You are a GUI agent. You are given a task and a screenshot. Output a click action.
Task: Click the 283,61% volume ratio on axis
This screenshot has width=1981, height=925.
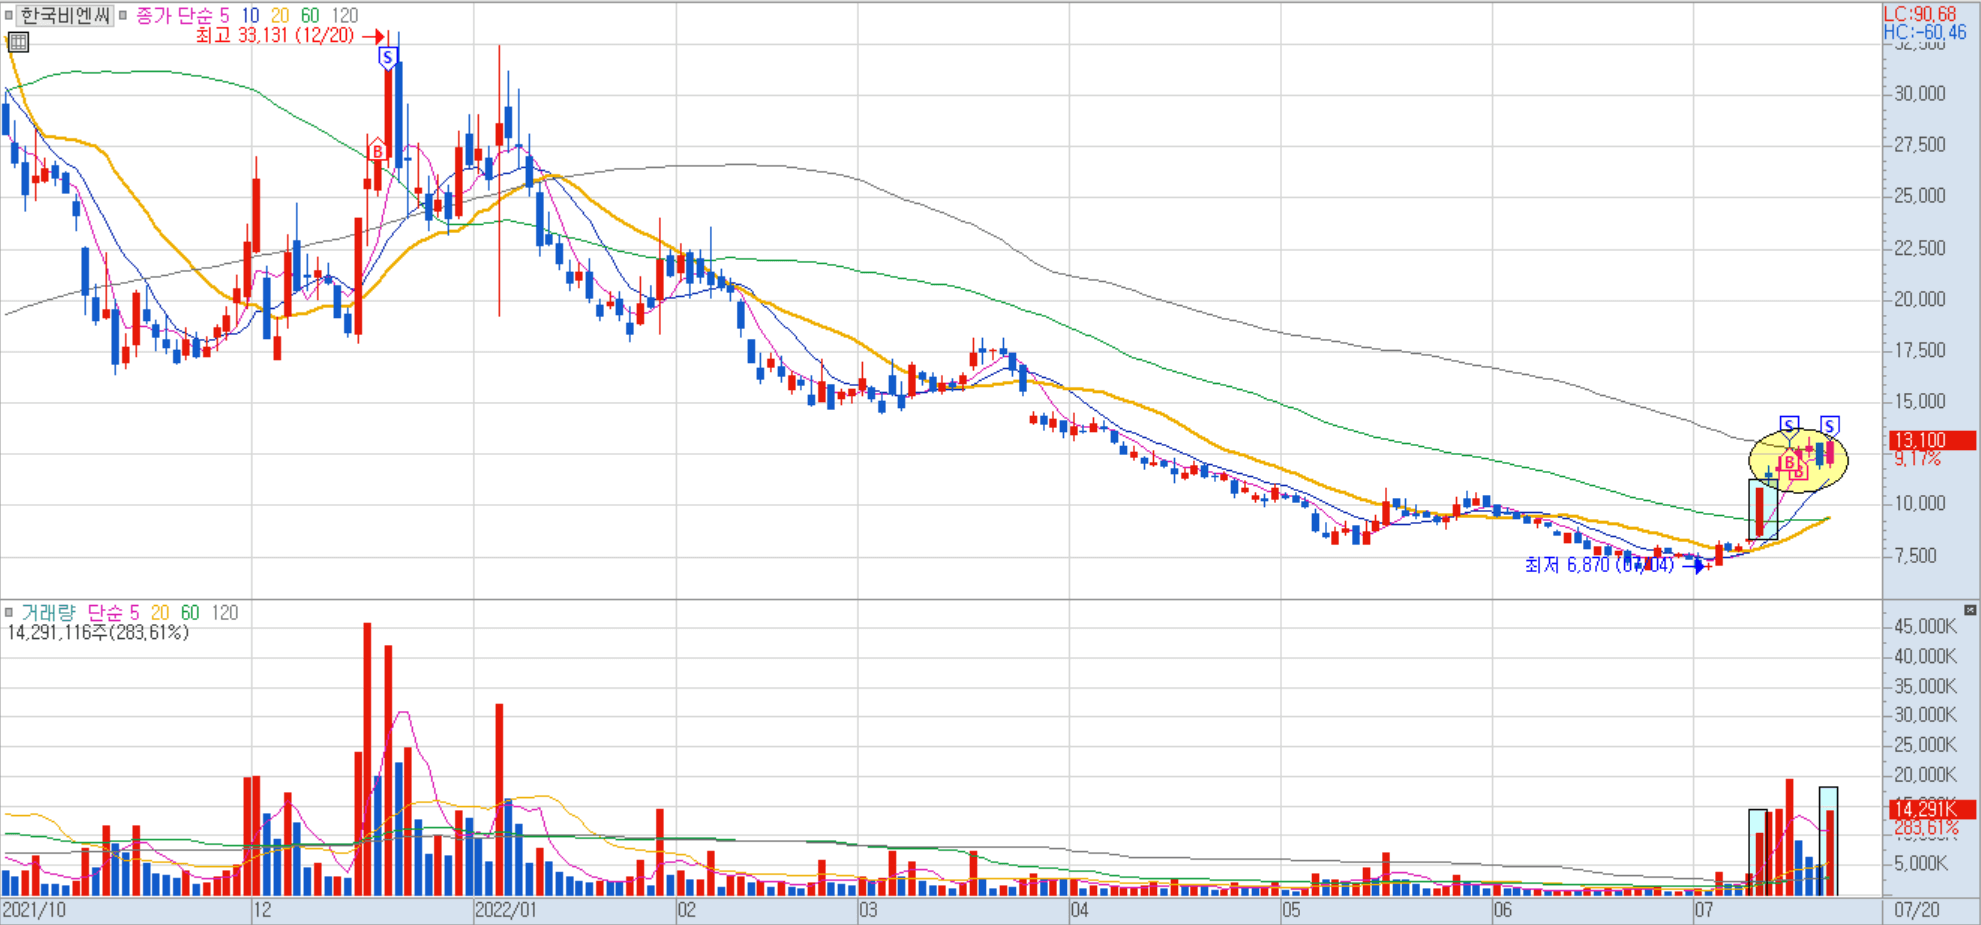coord(1926,828)
